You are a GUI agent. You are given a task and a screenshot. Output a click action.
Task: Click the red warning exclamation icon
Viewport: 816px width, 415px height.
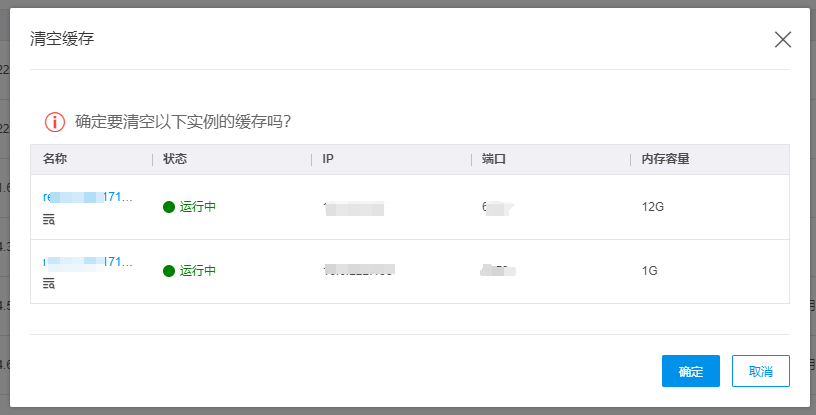tap(54, 122)
